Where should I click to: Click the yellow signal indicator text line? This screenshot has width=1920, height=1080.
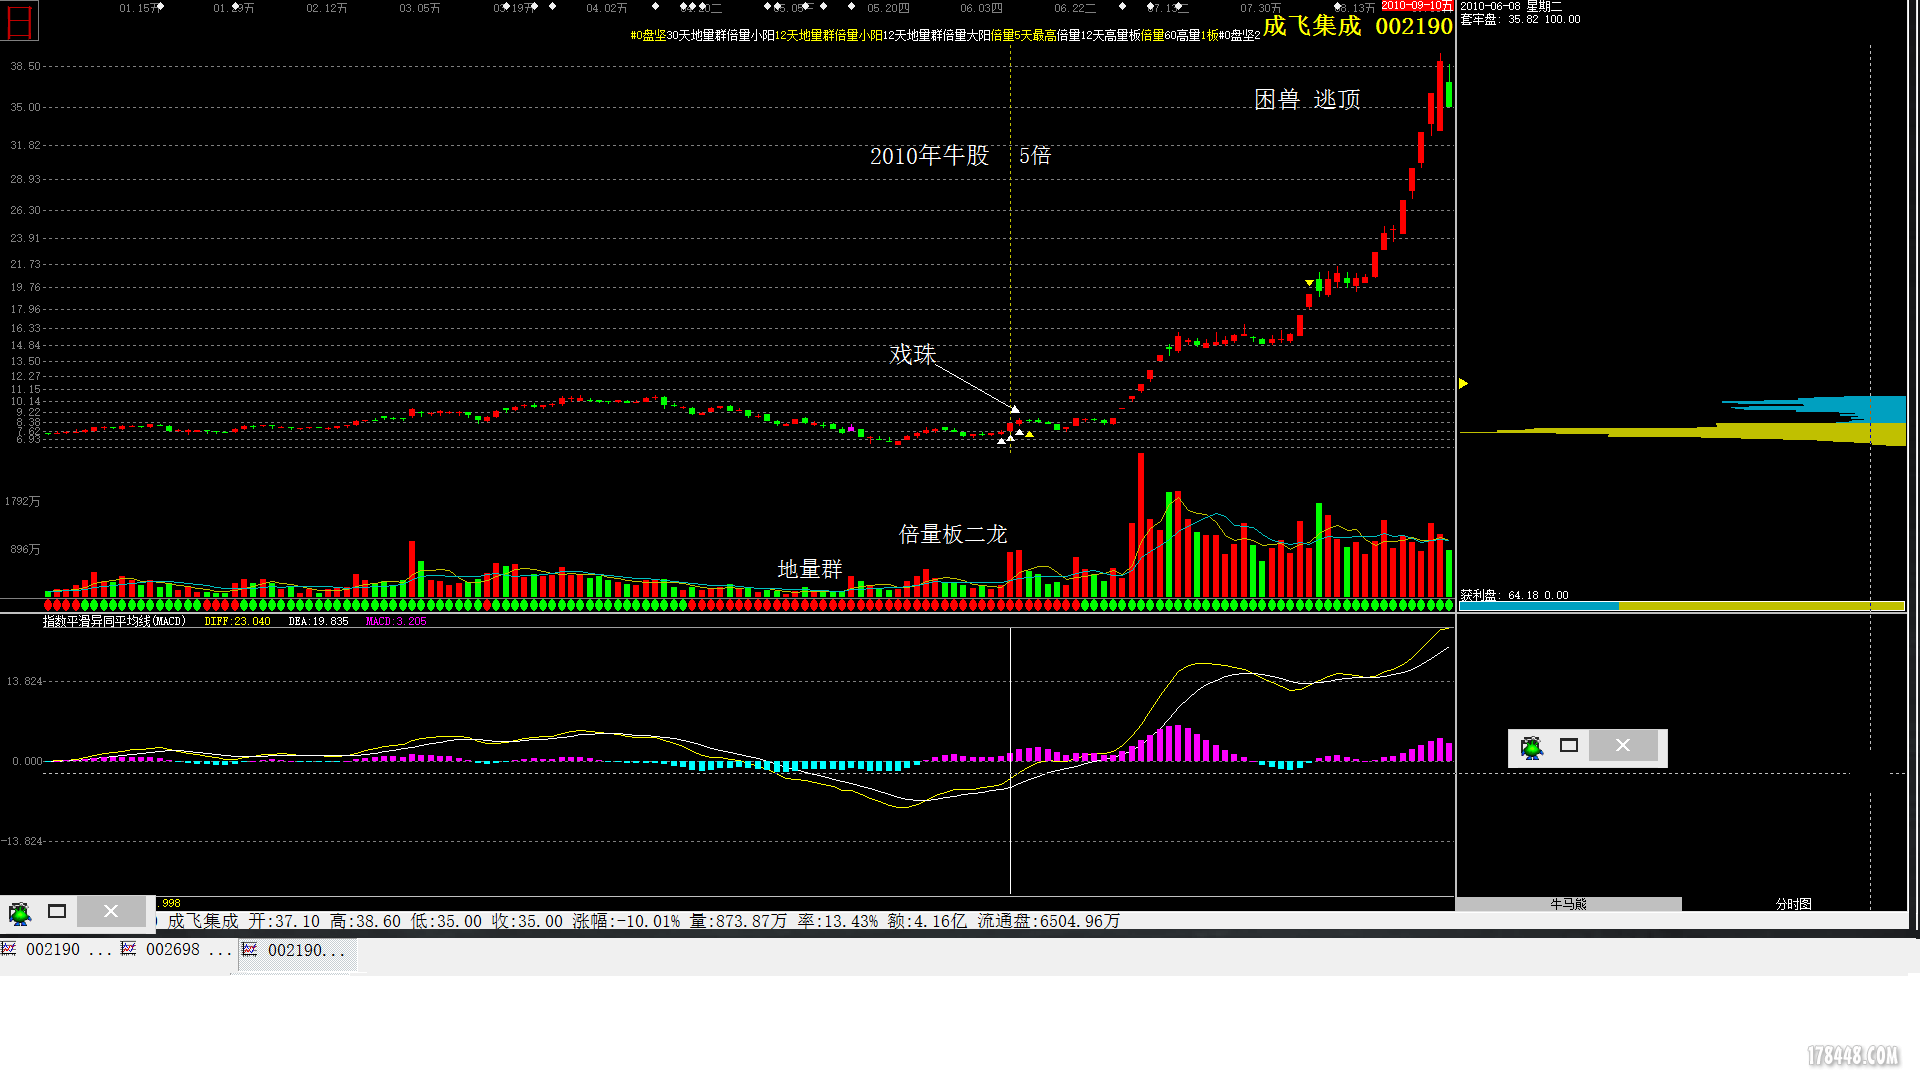click(944, 35)
